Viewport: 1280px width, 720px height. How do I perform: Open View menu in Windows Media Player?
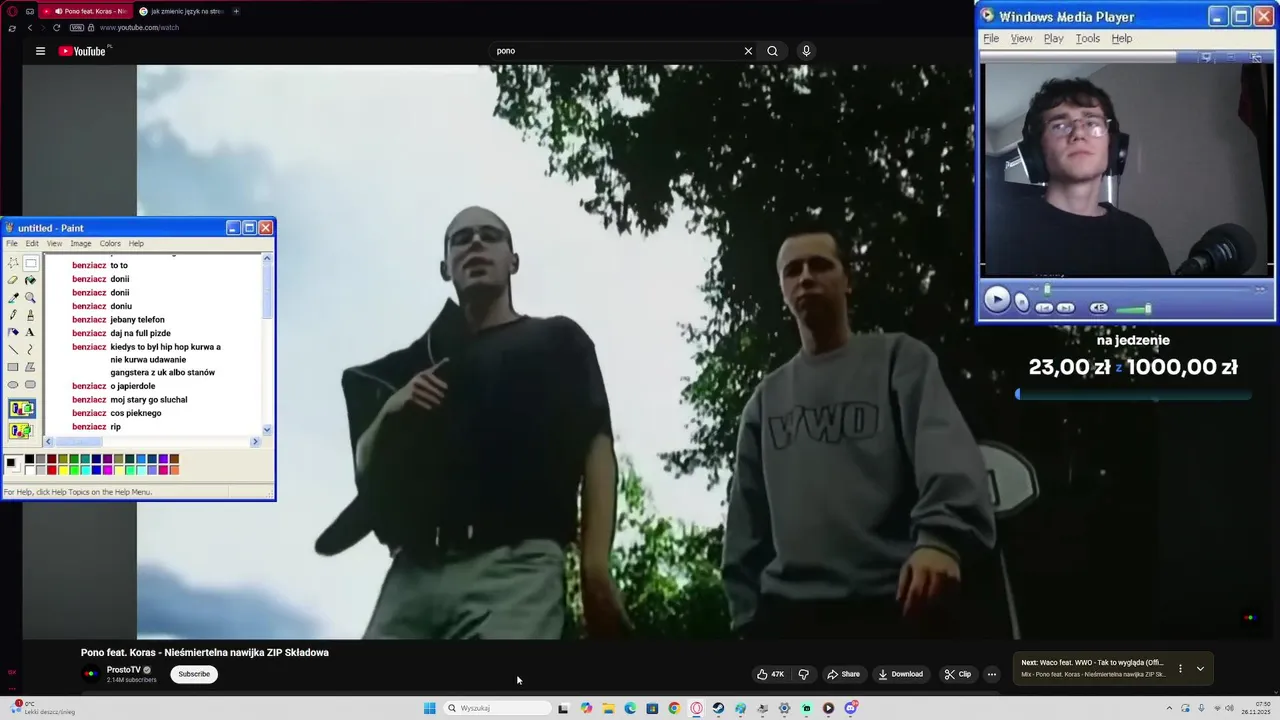[x=1022, y=38]
